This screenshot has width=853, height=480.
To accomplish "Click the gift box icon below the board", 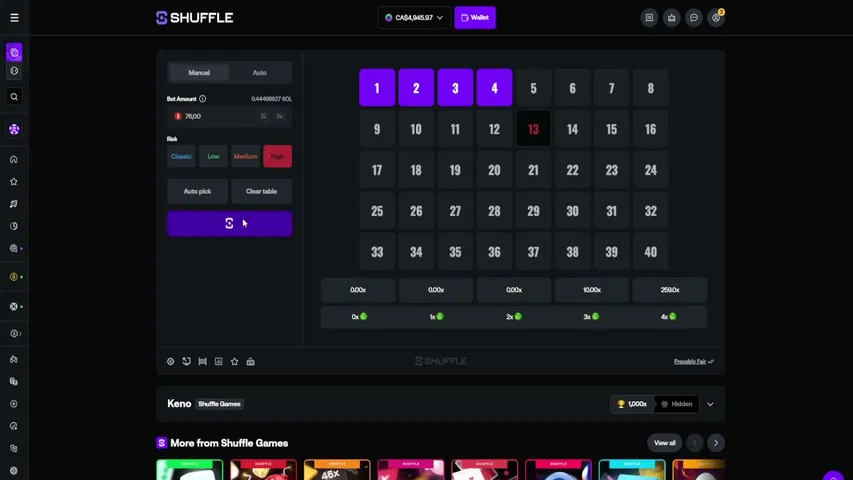I will tap(250, 361).
